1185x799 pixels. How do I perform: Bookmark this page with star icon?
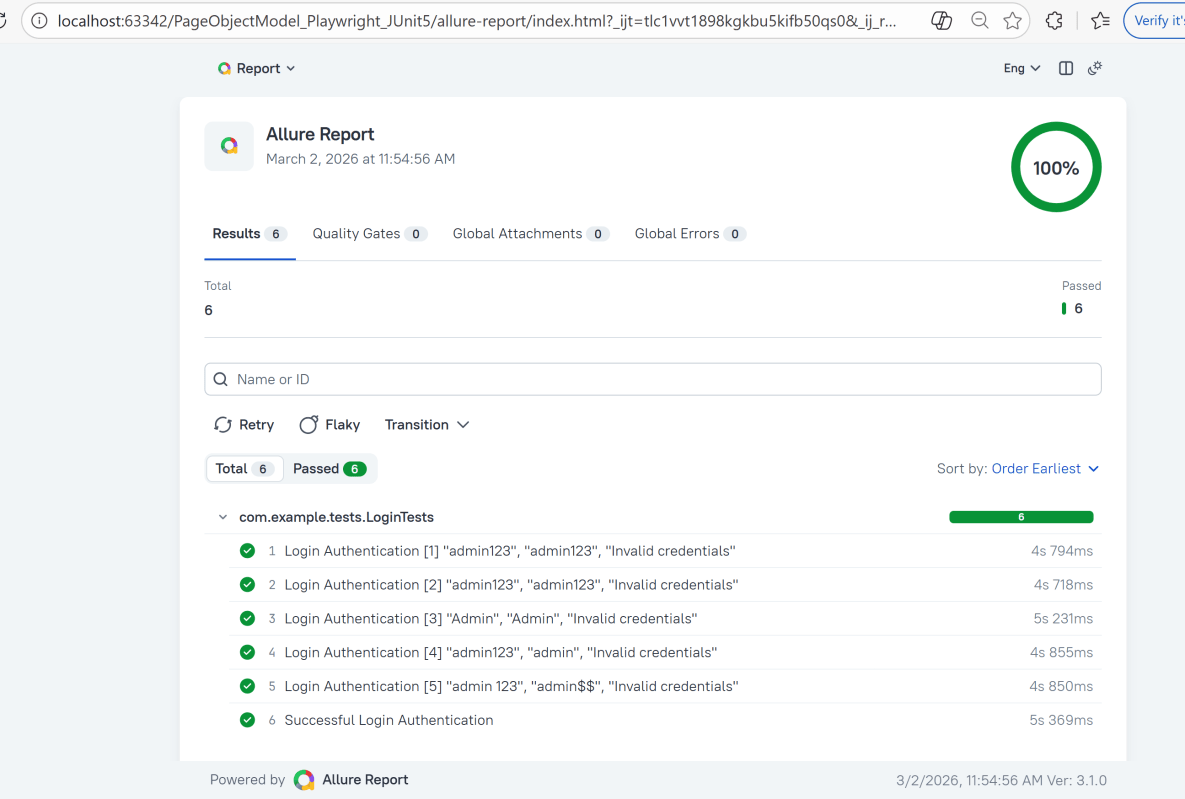pyautogui.click(x=1012, y=21)
